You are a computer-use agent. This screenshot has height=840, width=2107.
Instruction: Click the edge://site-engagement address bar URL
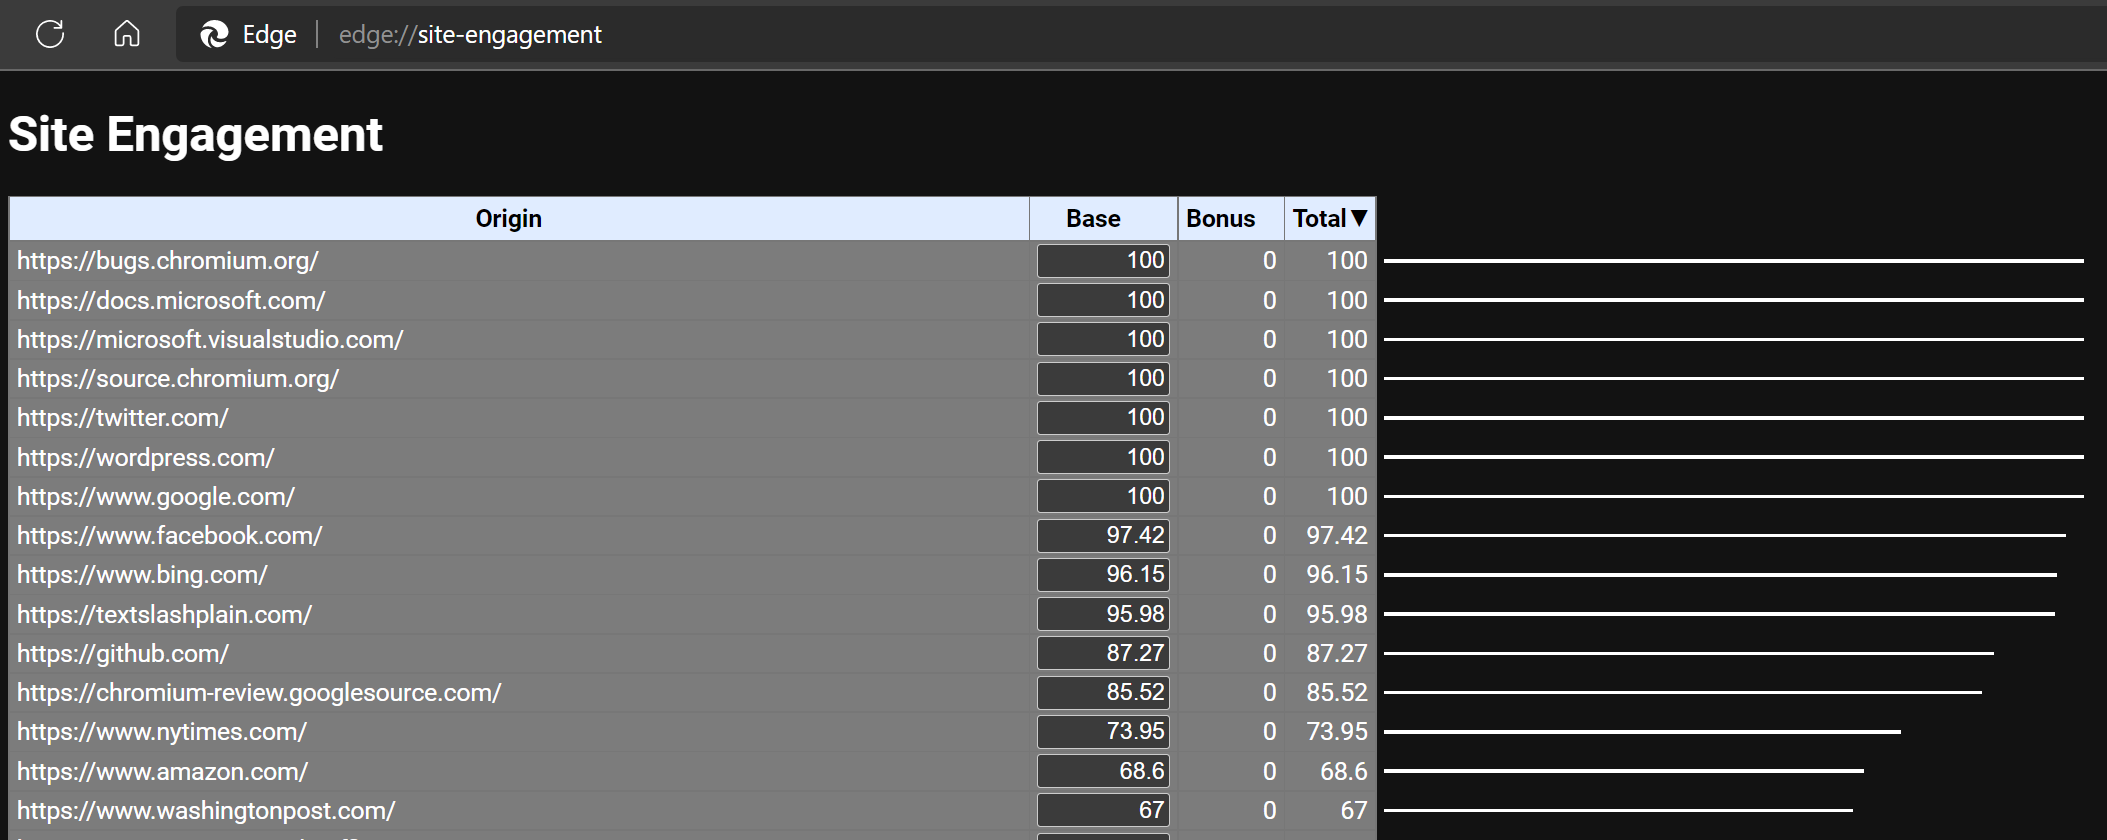pyautogui.click(x=470, y=35)
